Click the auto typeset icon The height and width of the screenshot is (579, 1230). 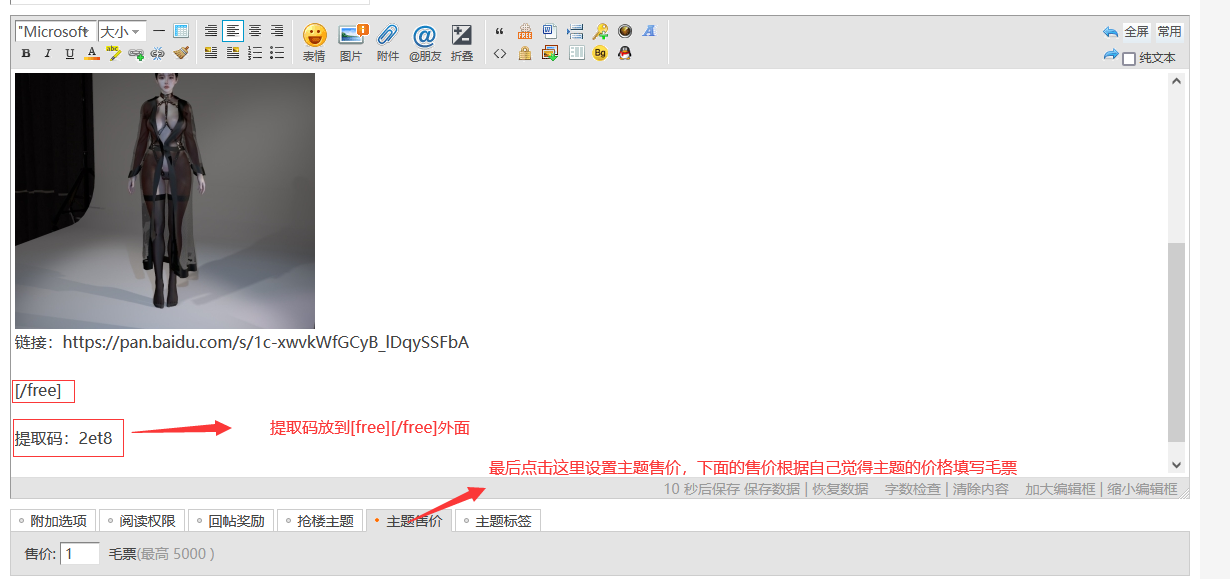coord(211,31)
